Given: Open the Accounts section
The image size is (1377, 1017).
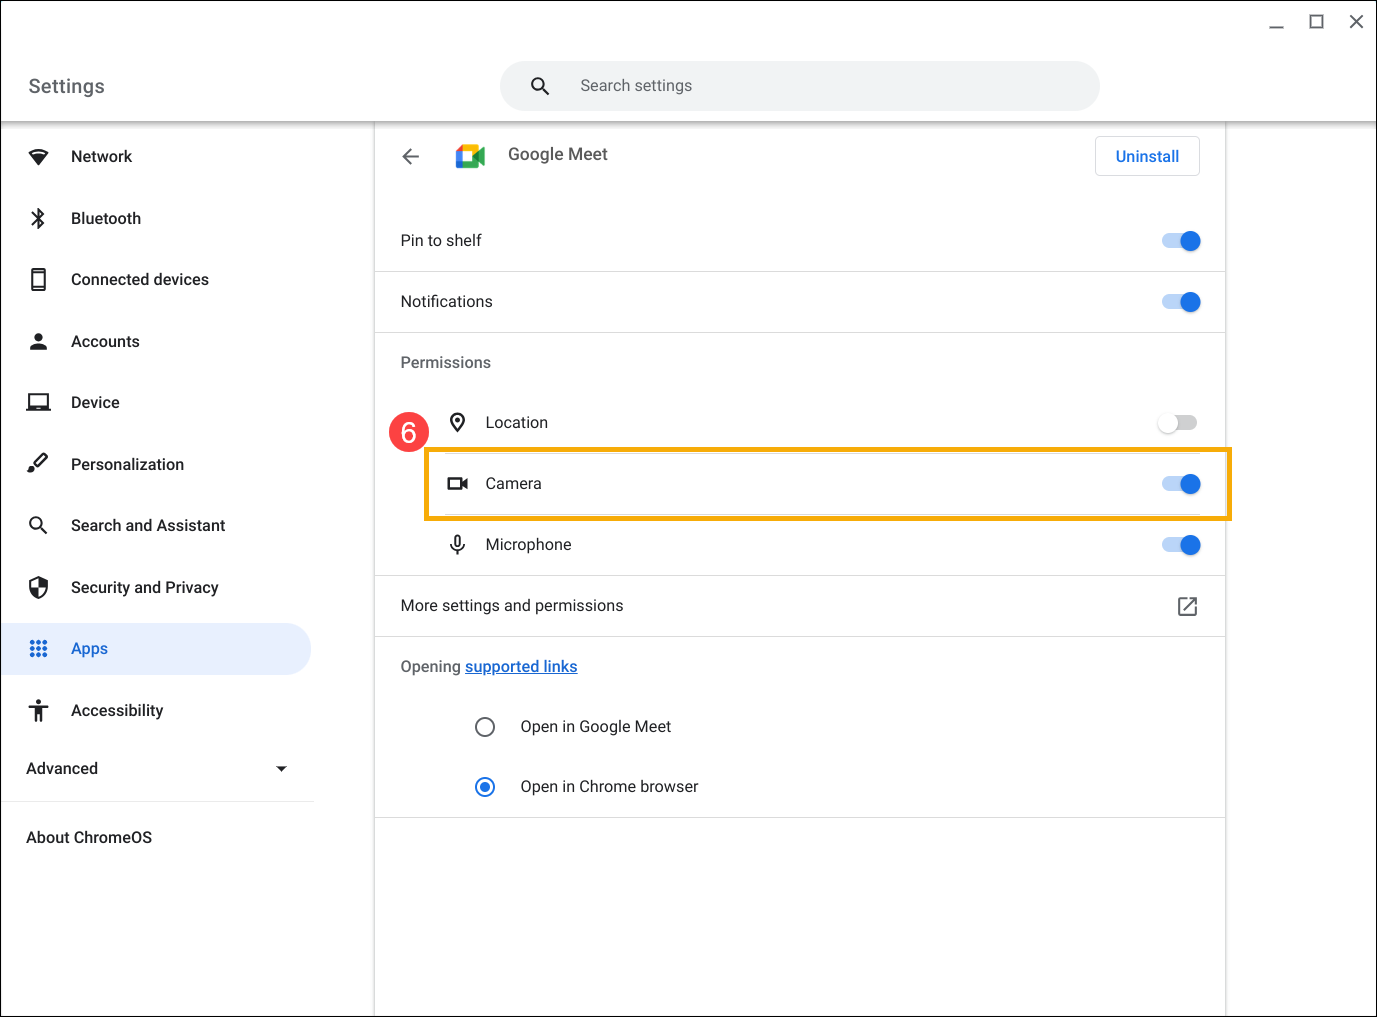Looking at the screenshot, I should [105, 341].
